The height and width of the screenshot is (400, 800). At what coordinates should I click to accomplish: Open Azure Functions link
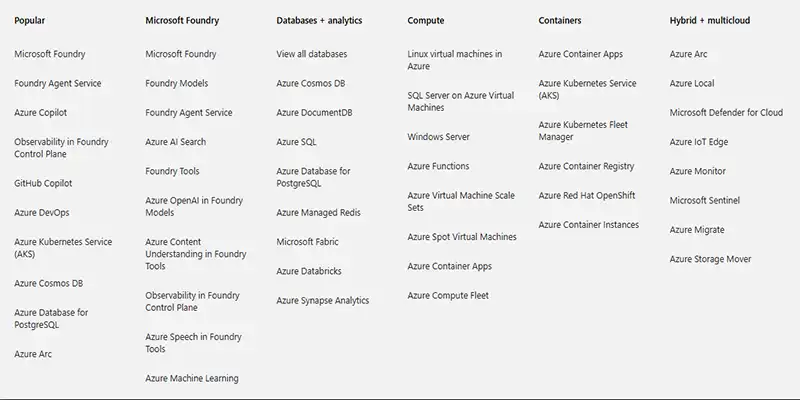438,167
